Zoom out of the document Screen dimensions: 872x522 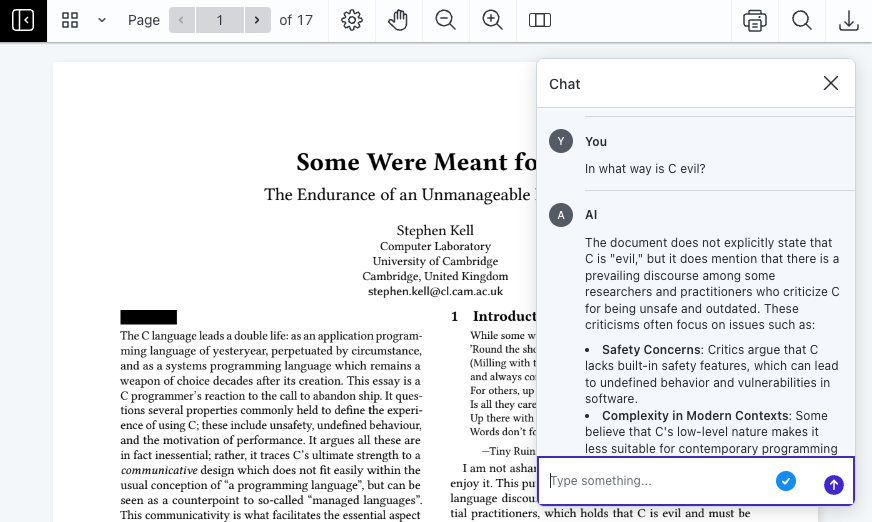pyautogui.click(x=445, y=21)
